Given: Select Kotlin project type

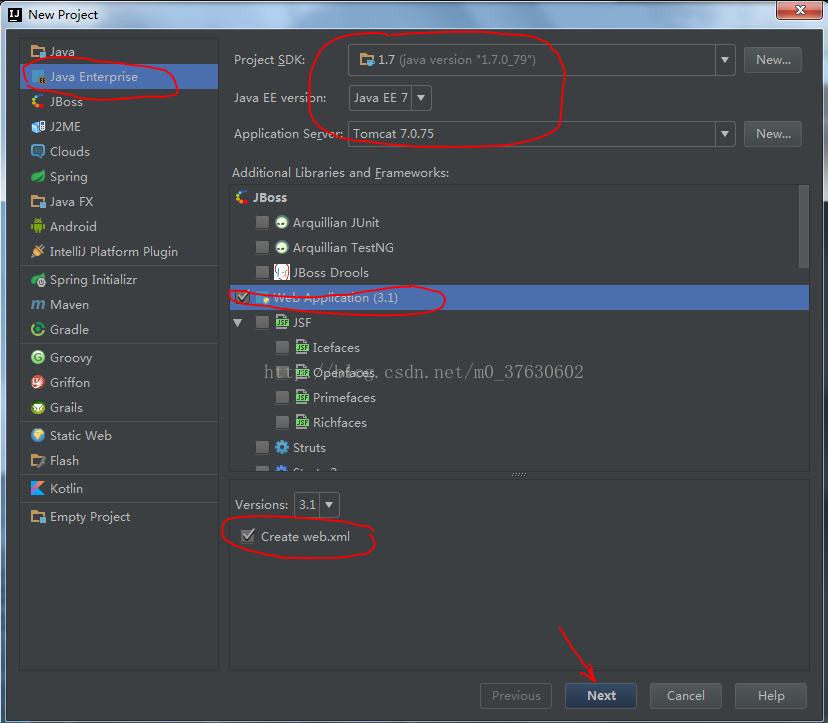Looking at the screenshot, I should [x=119, y=489].
